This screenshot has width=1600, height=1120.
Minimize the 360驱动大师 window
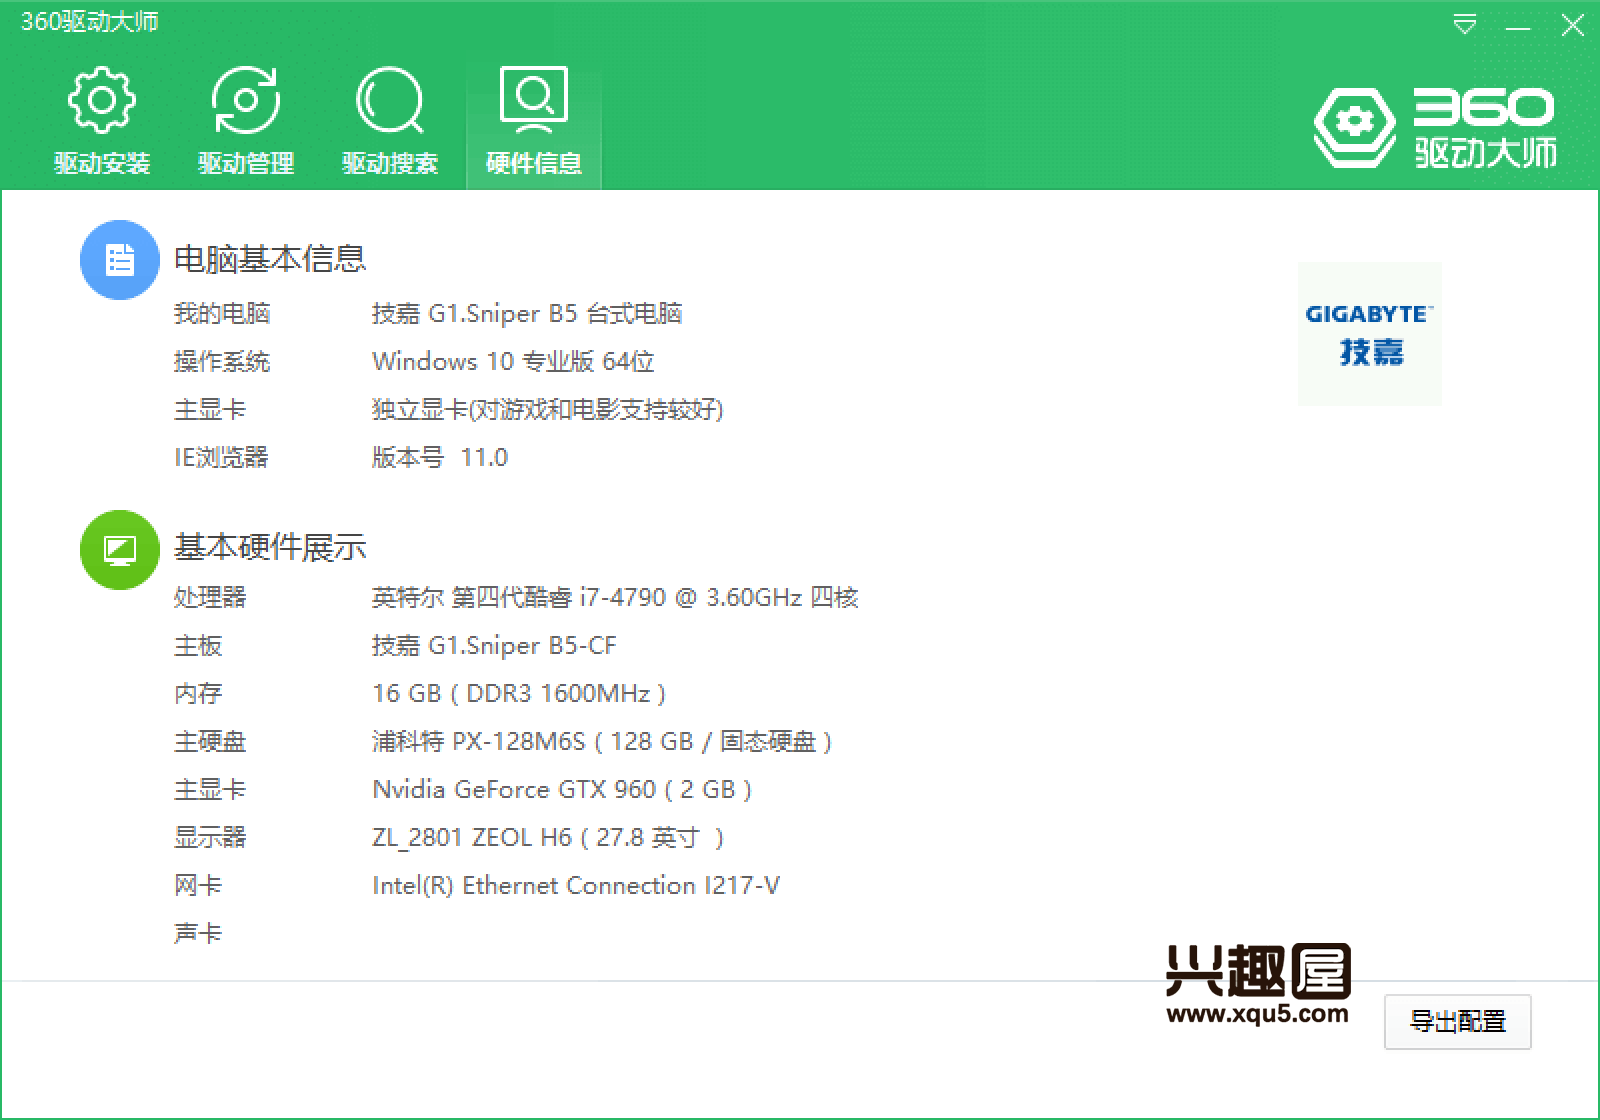[1518, 26]
